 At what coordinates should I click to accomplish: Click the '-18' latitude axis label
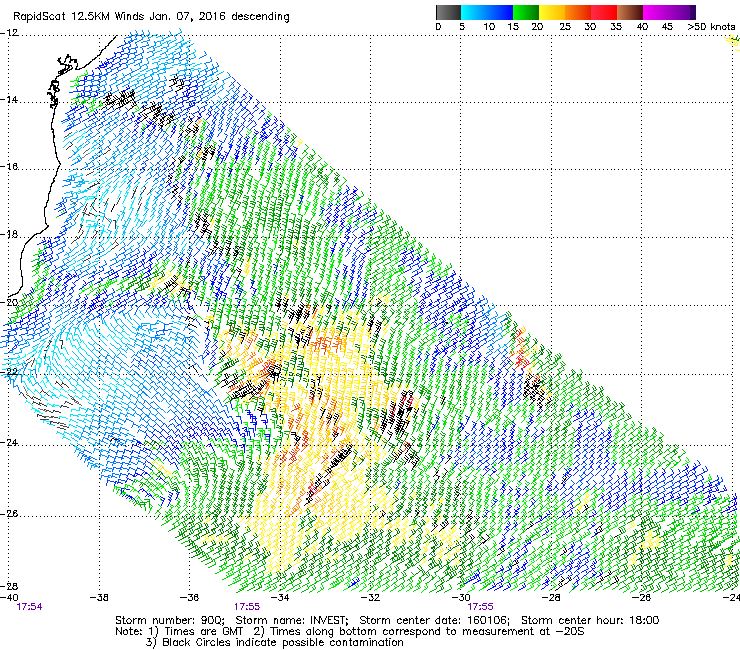tap(9, 235)
